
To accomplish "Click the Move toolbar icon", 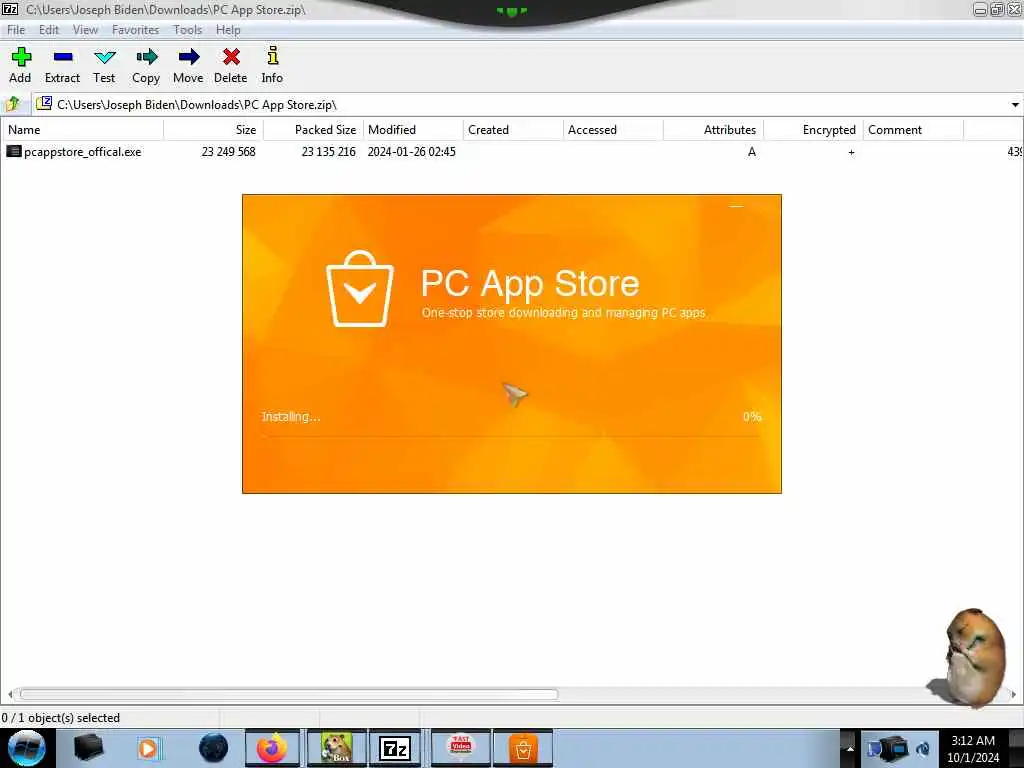I will point(188,57).
